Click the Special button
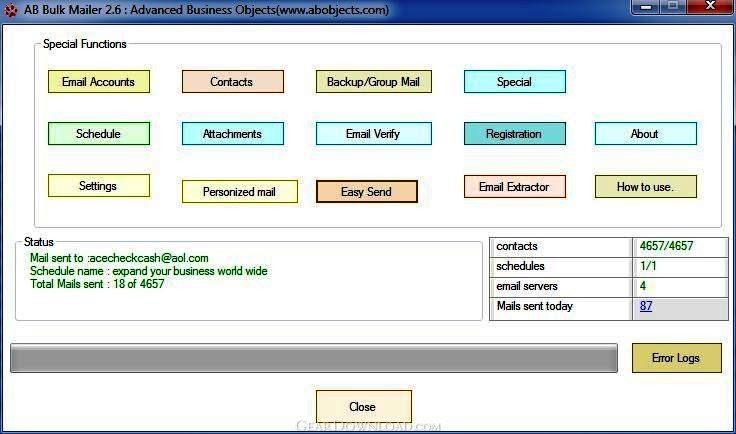 tap(515, 82)
